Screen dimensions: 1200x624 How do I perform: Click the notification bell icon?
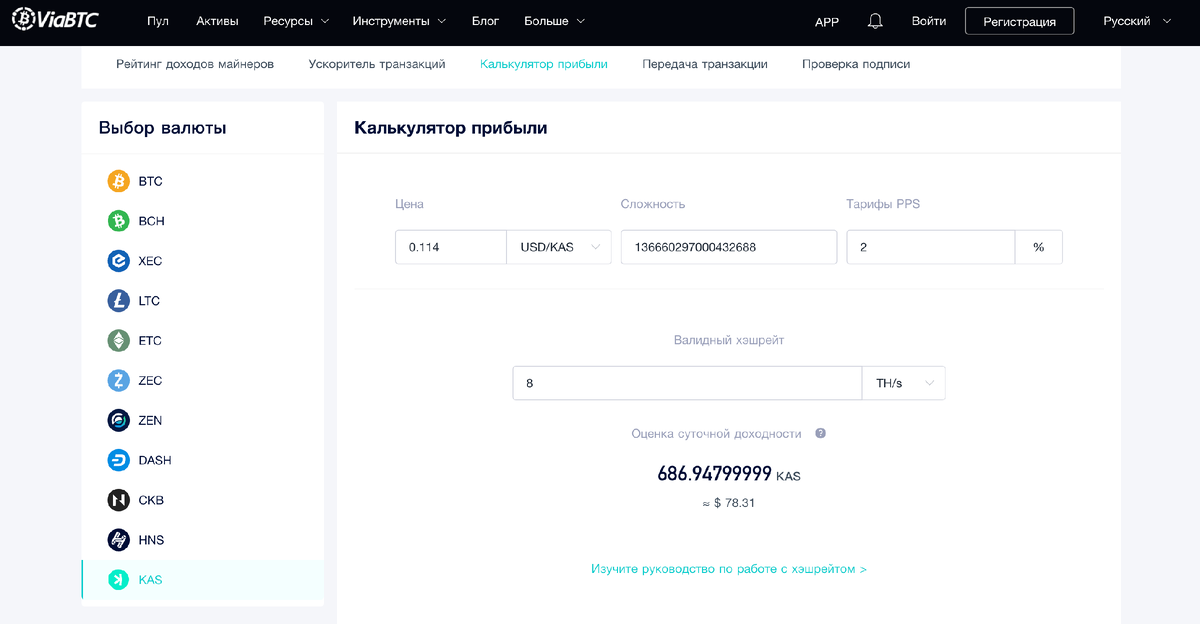873,20
